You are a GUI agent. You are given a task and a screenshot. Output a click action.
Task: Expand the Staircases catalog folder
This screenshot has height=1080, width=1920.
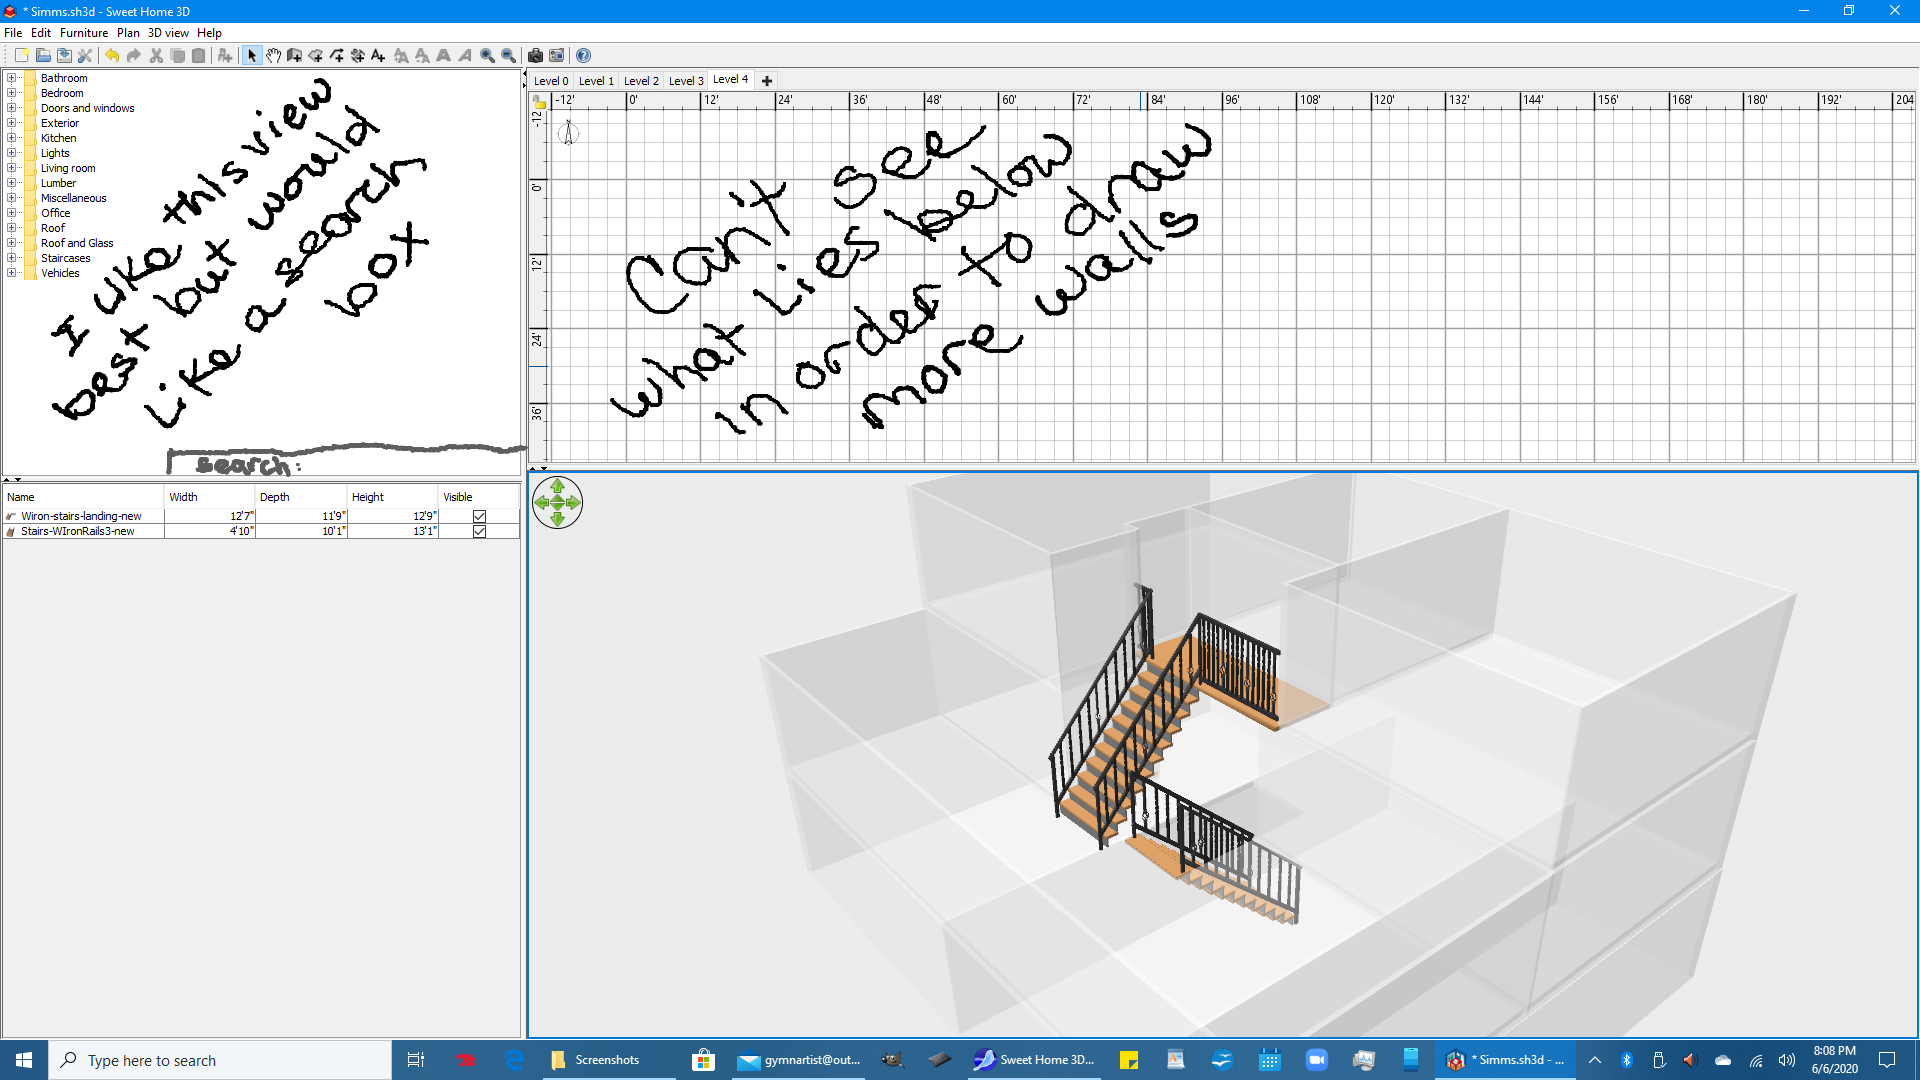coord(11,258)
